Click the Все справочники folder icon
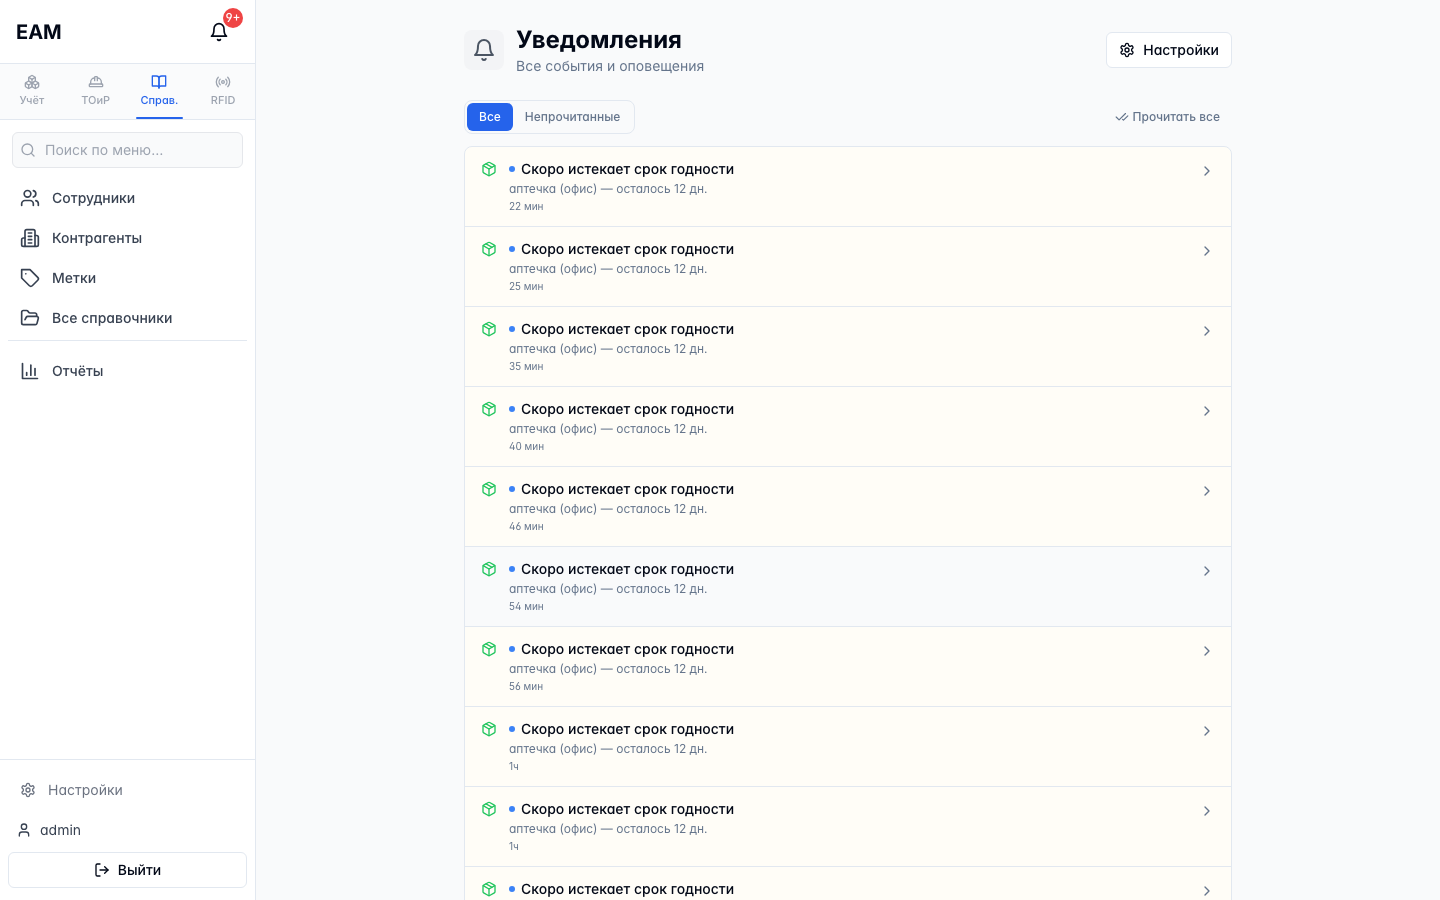Screen dimensions: 1440x900 point(30,318)
